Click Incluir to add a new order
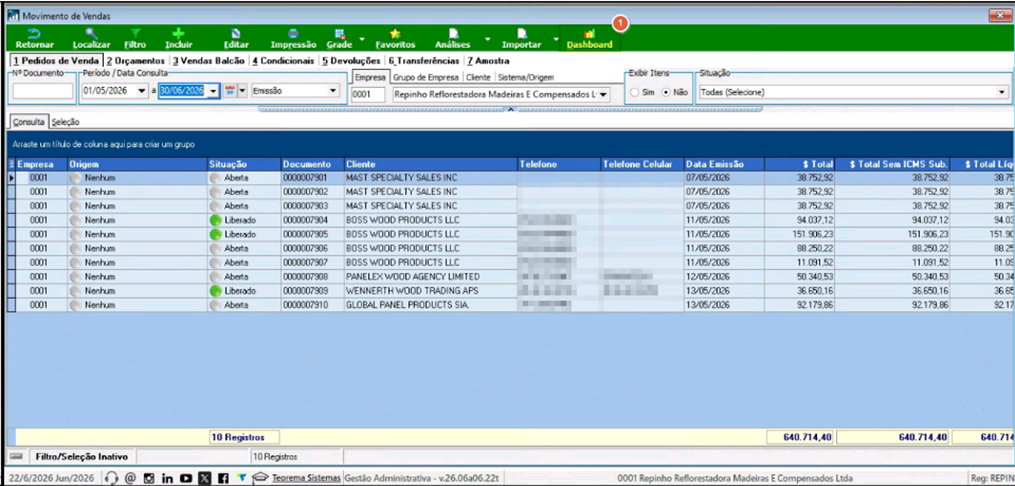 [179, 39]
